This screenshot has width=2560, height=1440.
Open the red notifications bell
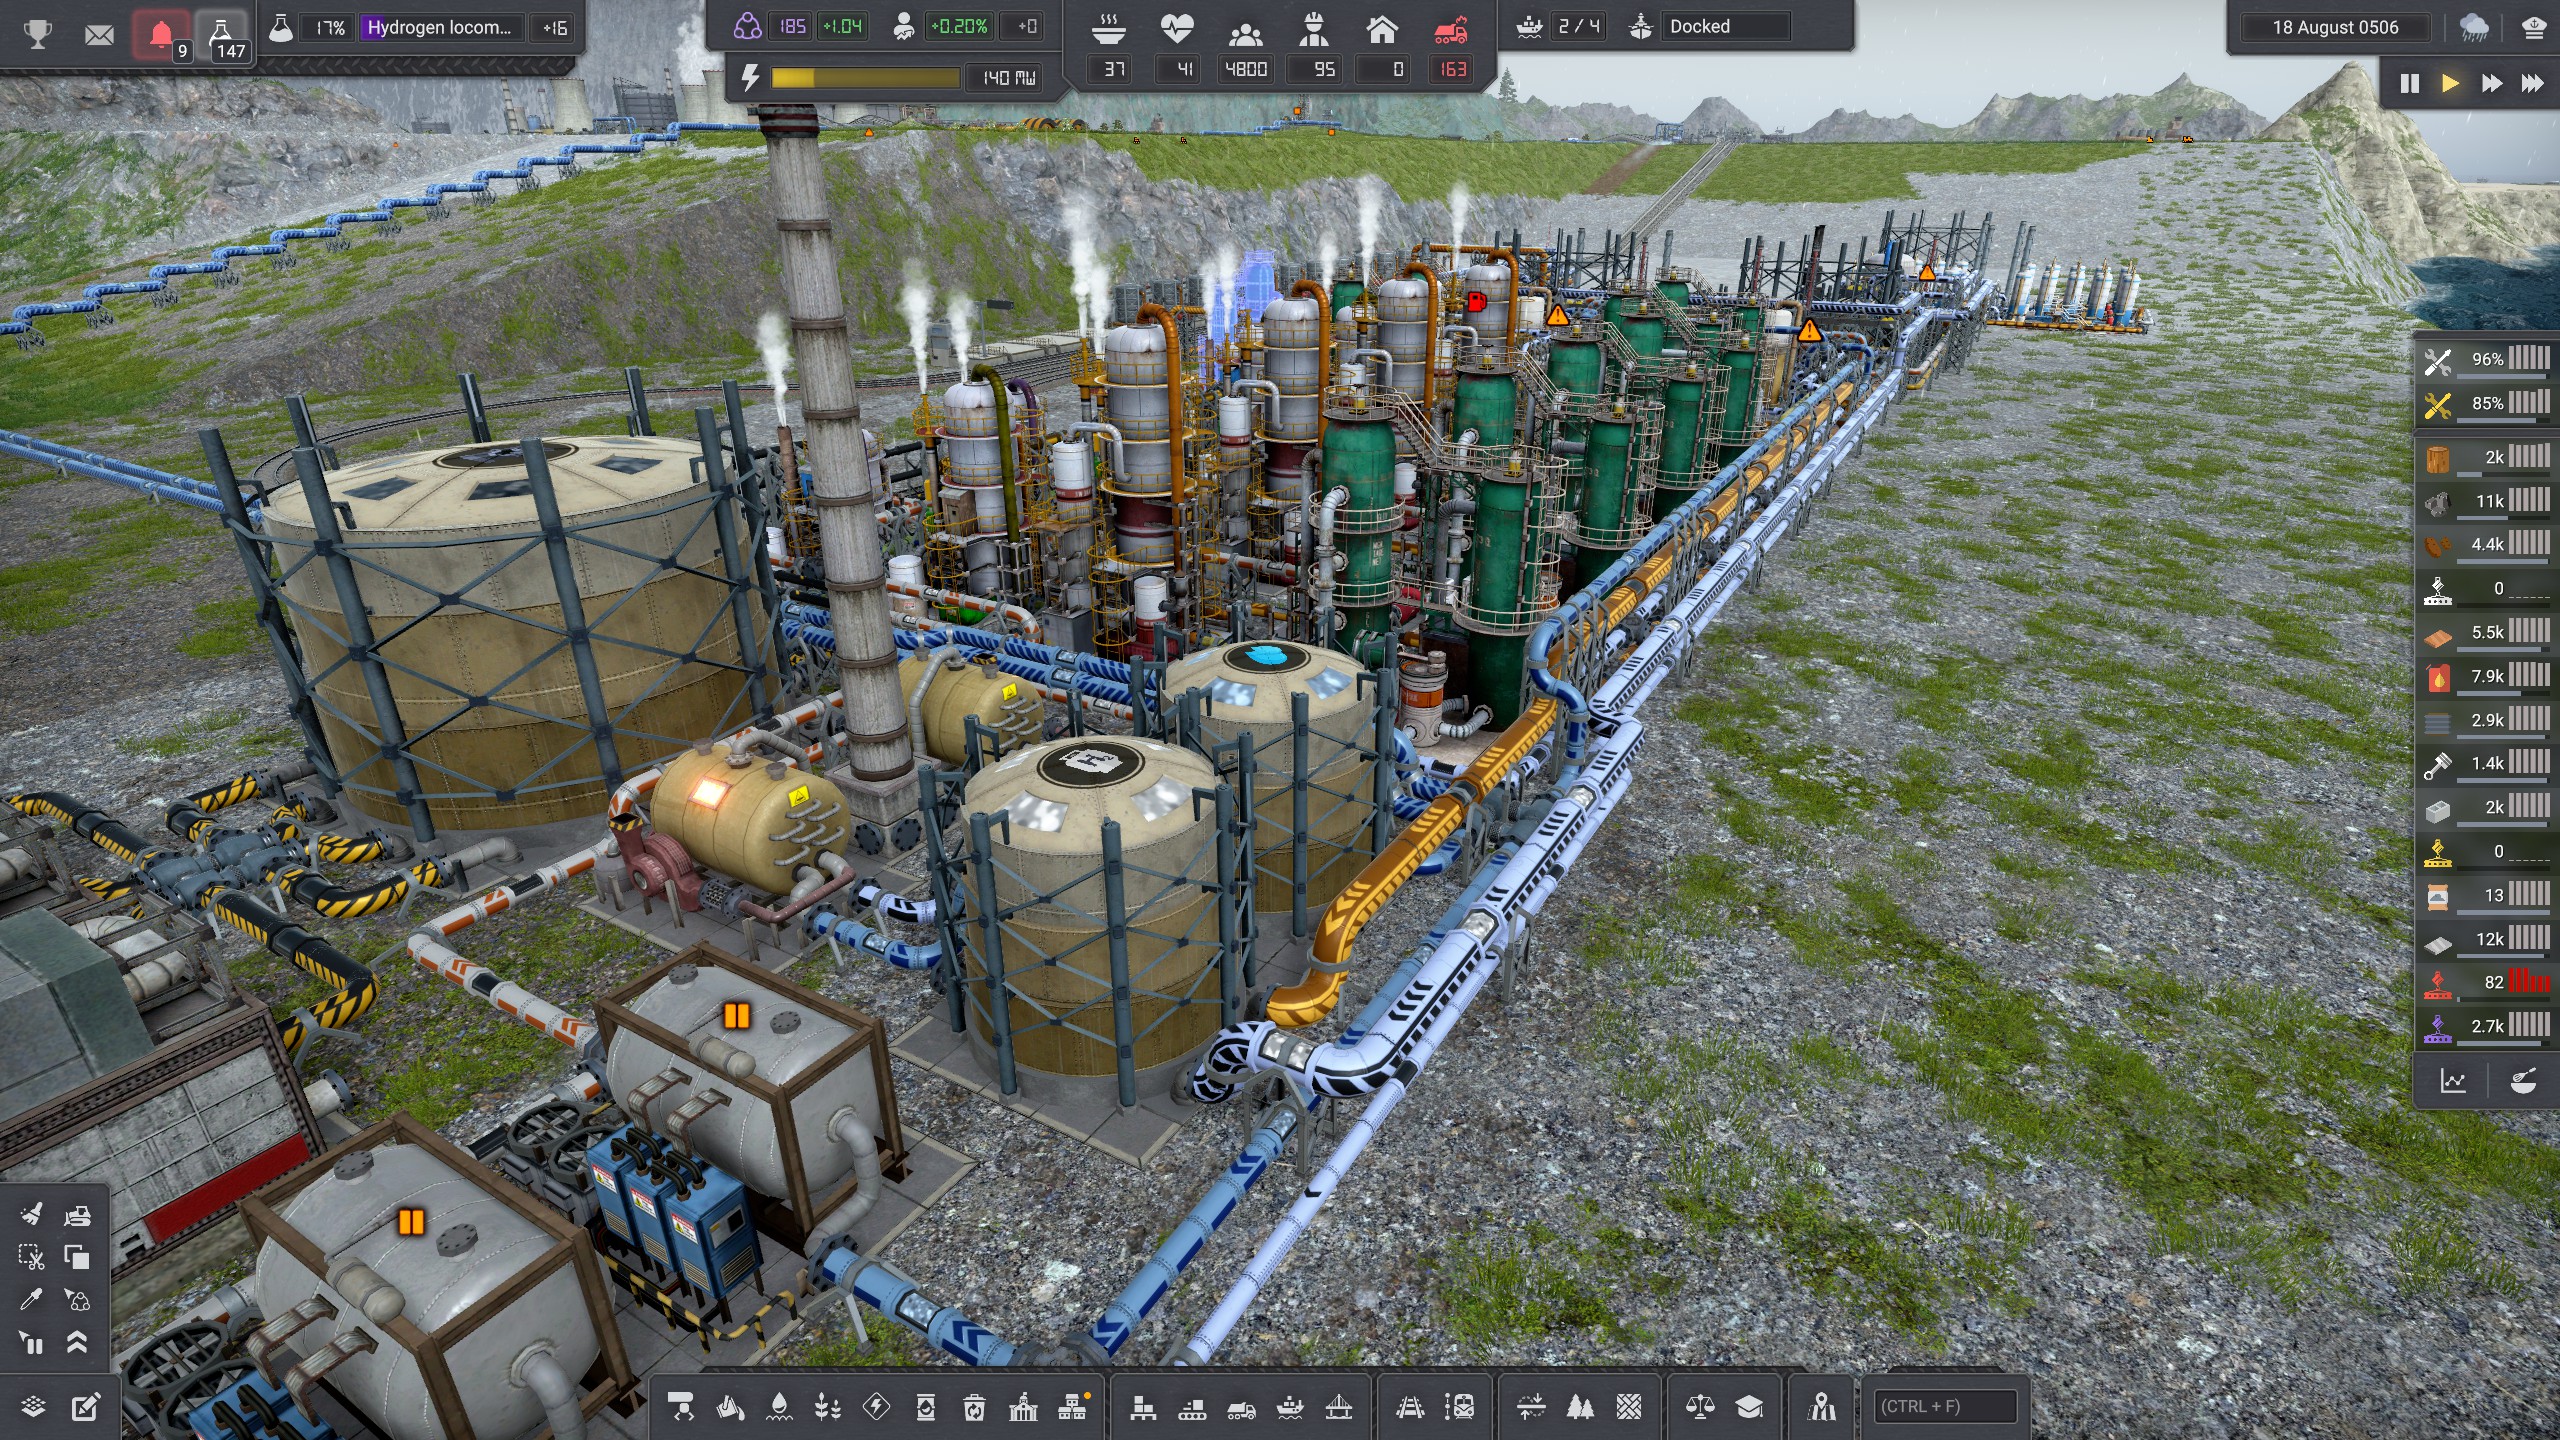pyautogui.click(x=160, y=36)
